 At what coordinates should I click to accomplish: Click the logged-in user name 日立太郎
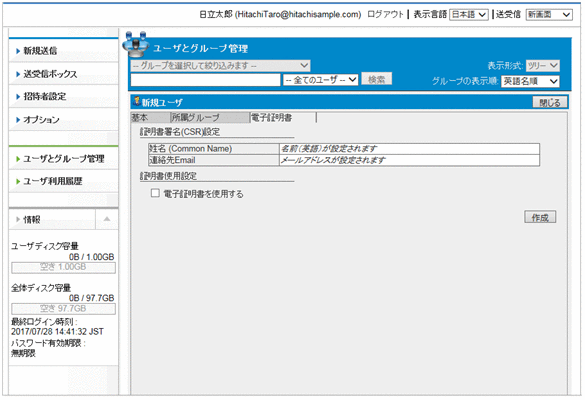(216, 15)
